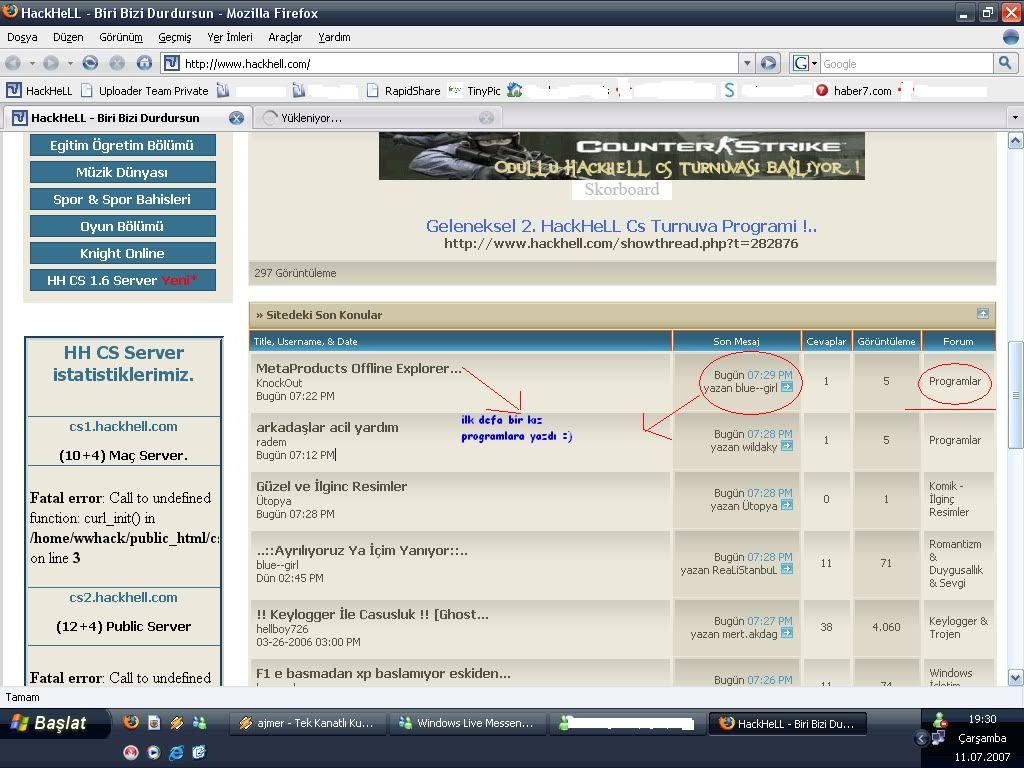Switch to the Yükleniyor tab
The height and width of the screenshot is (768, 1024).
[377, 118]
